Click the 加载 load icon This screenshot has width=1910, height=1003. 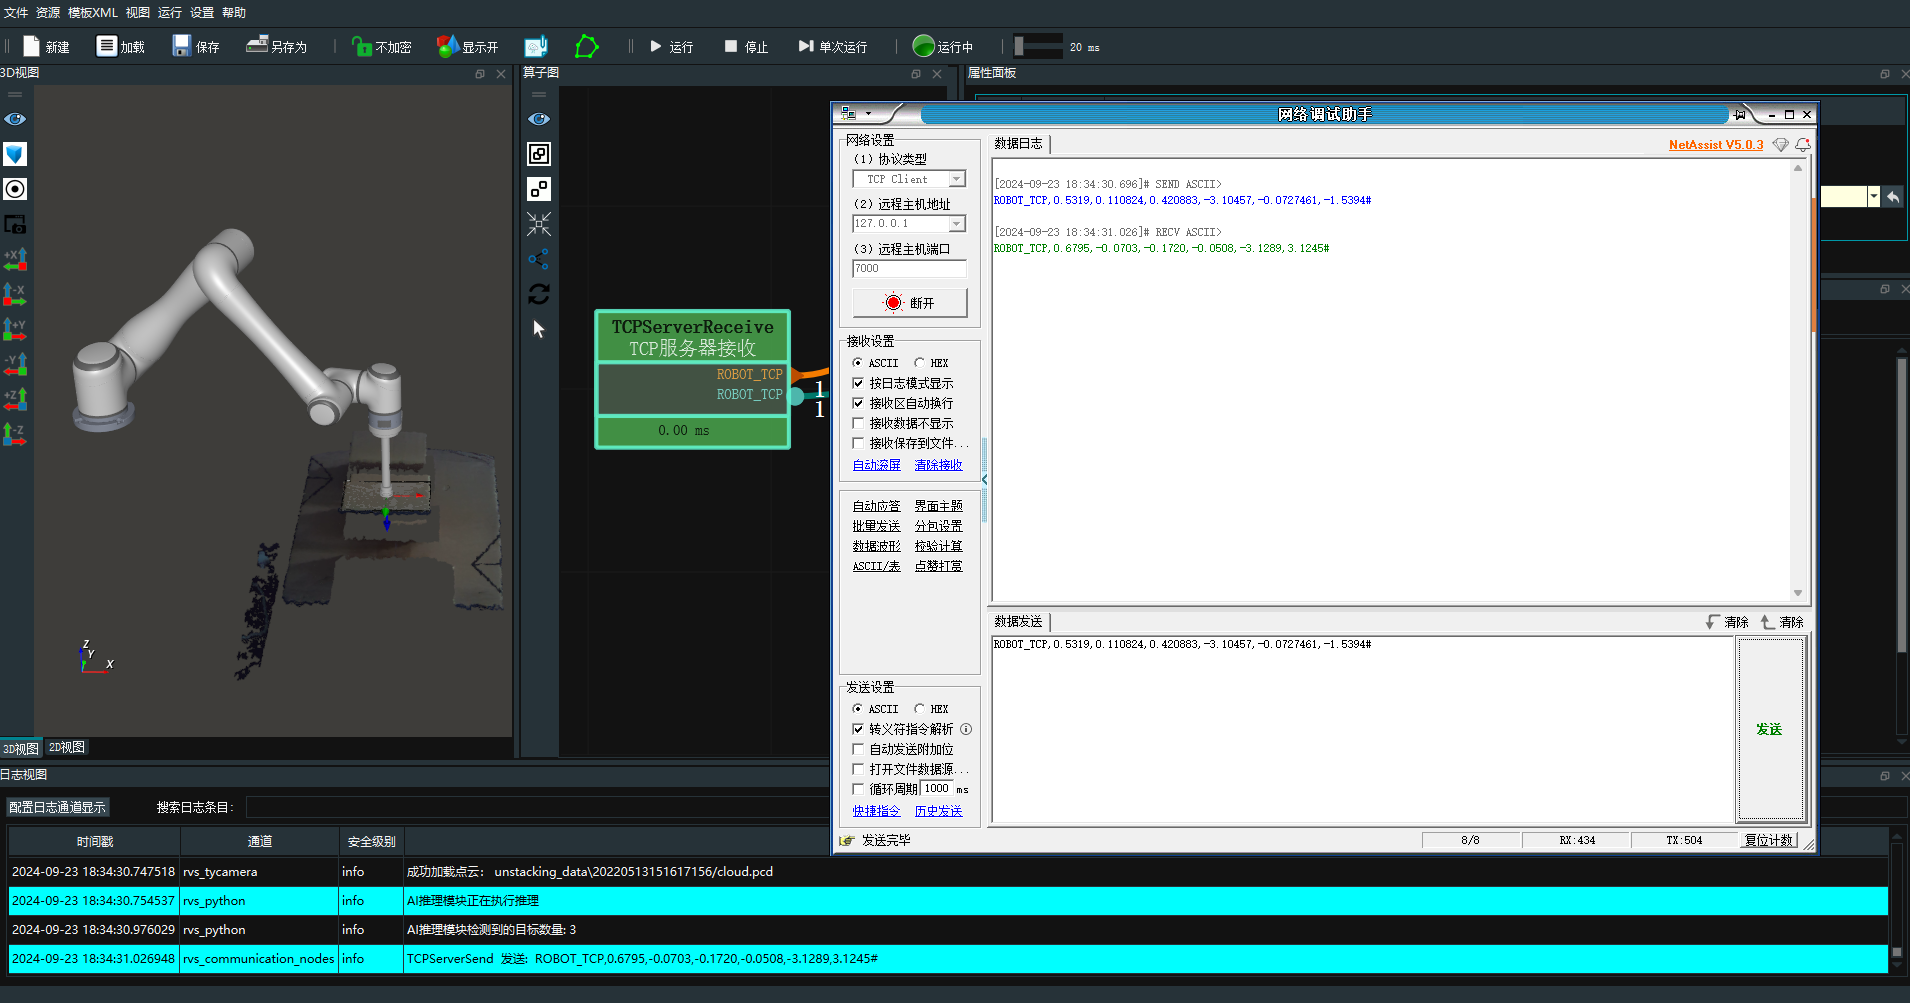[106, 46]
